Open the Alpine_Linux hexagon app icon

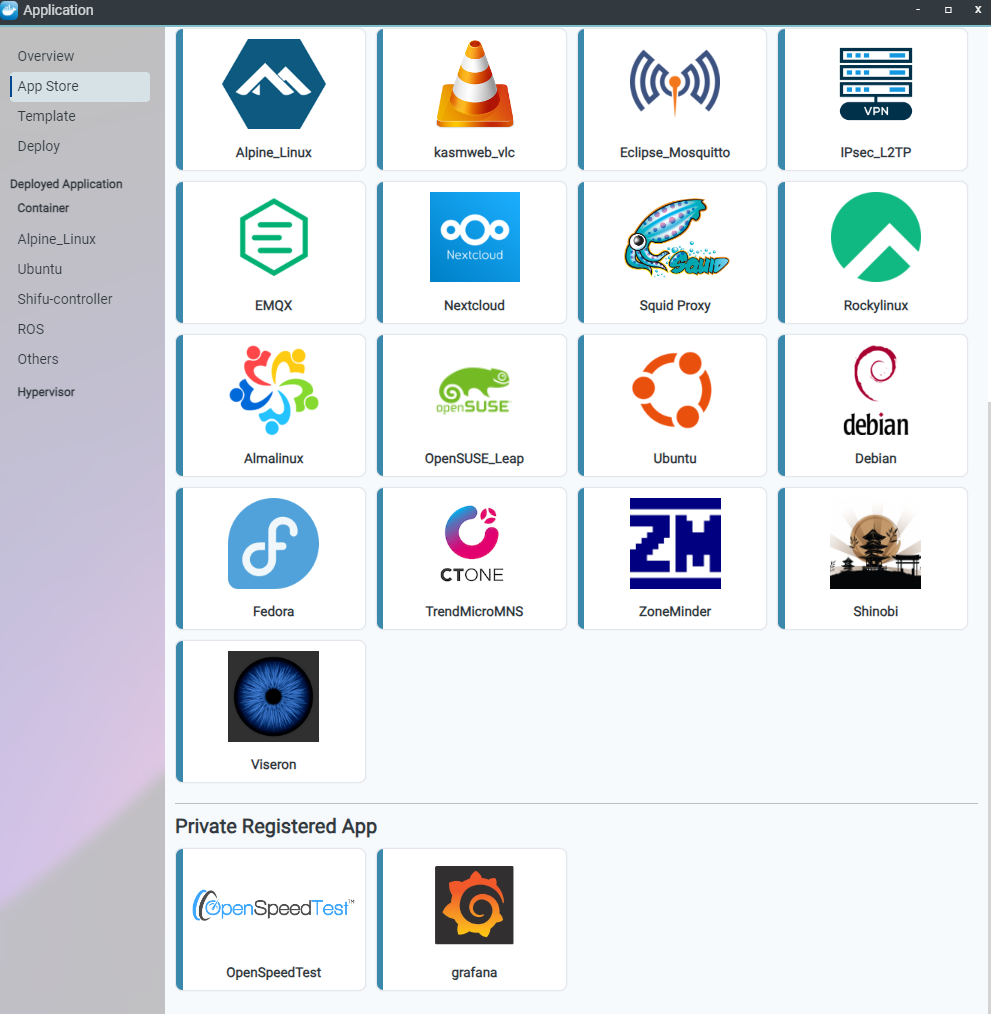point(274,84)
